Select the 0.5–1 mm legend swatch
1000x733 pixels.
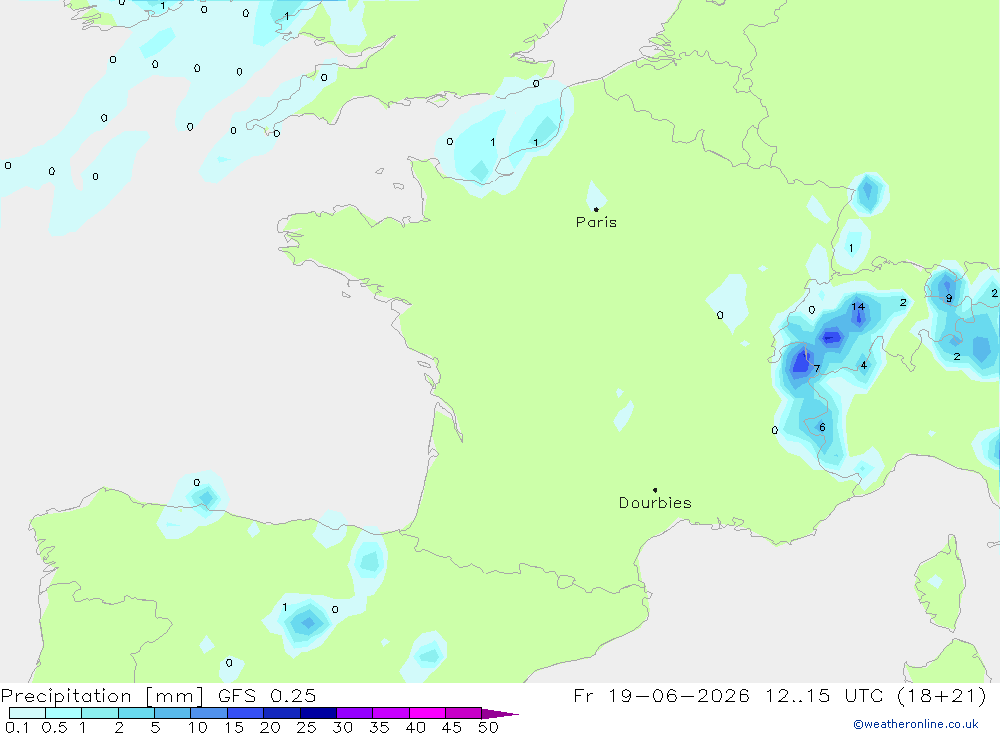(64, 713)
